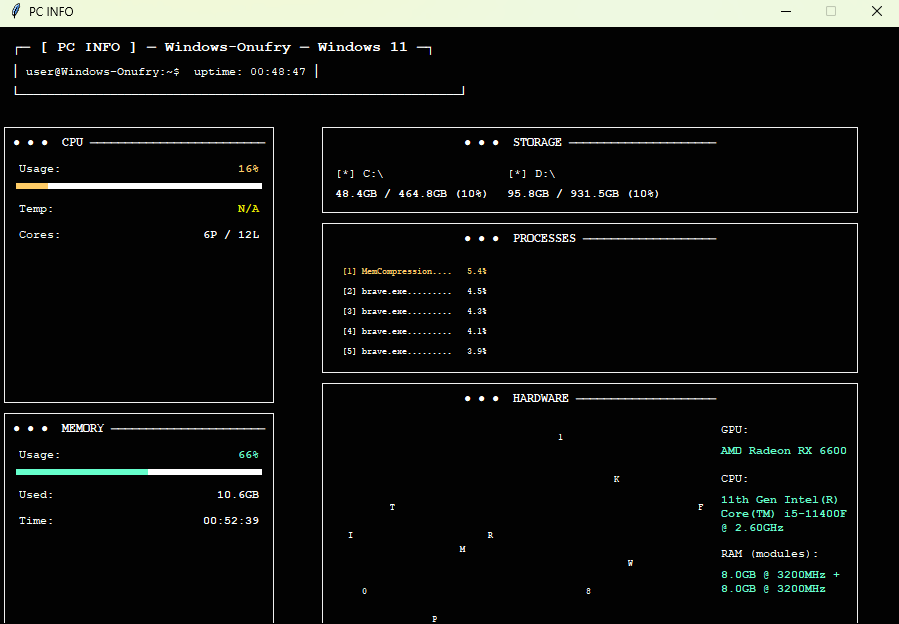This screenshot has height=624, width=899.
Task: Click the uptime value 00:48:47
Action: click(278, 72)
